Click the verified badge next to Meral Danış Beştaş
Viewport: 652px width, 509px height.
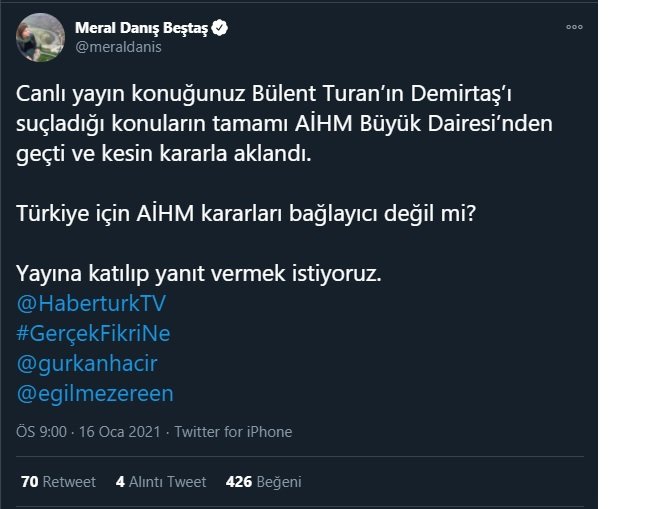220,28
